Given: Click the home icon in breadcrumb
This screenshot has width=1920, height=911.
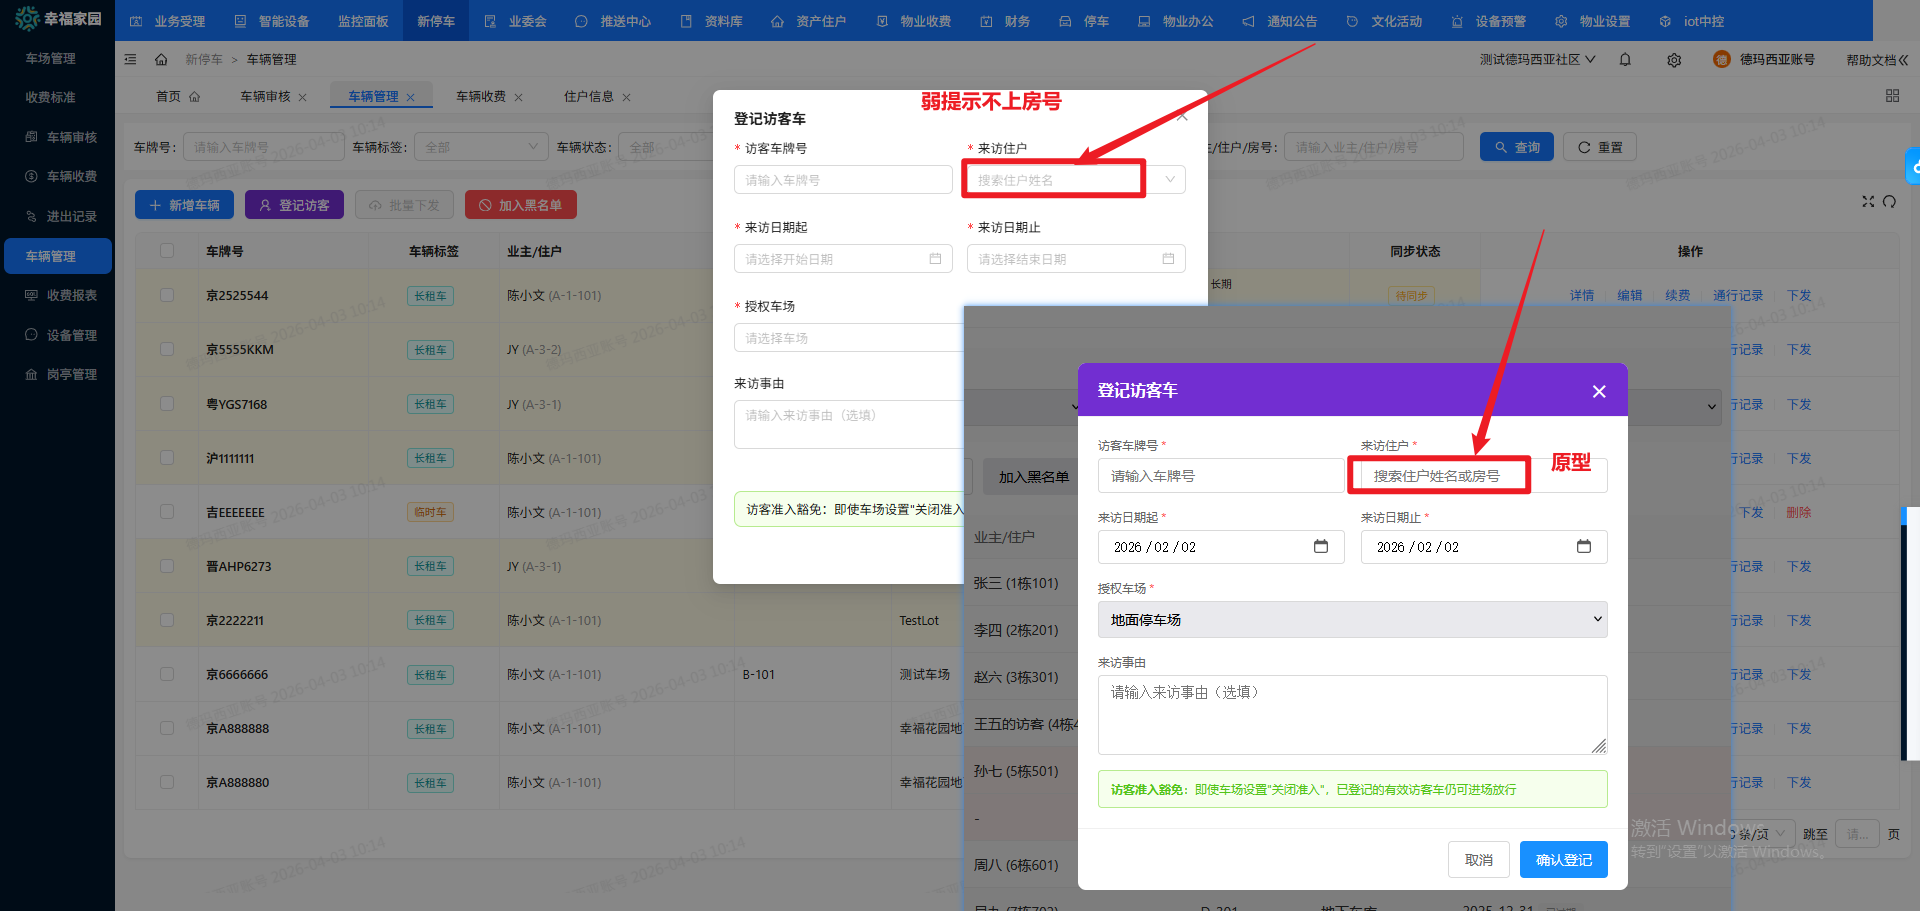Looking at the screenshot, I should (161, 60).
